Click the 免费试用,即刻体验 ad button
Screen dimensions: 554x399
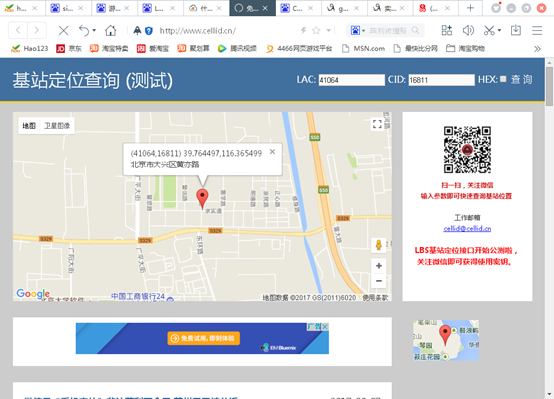coord(204,338)
